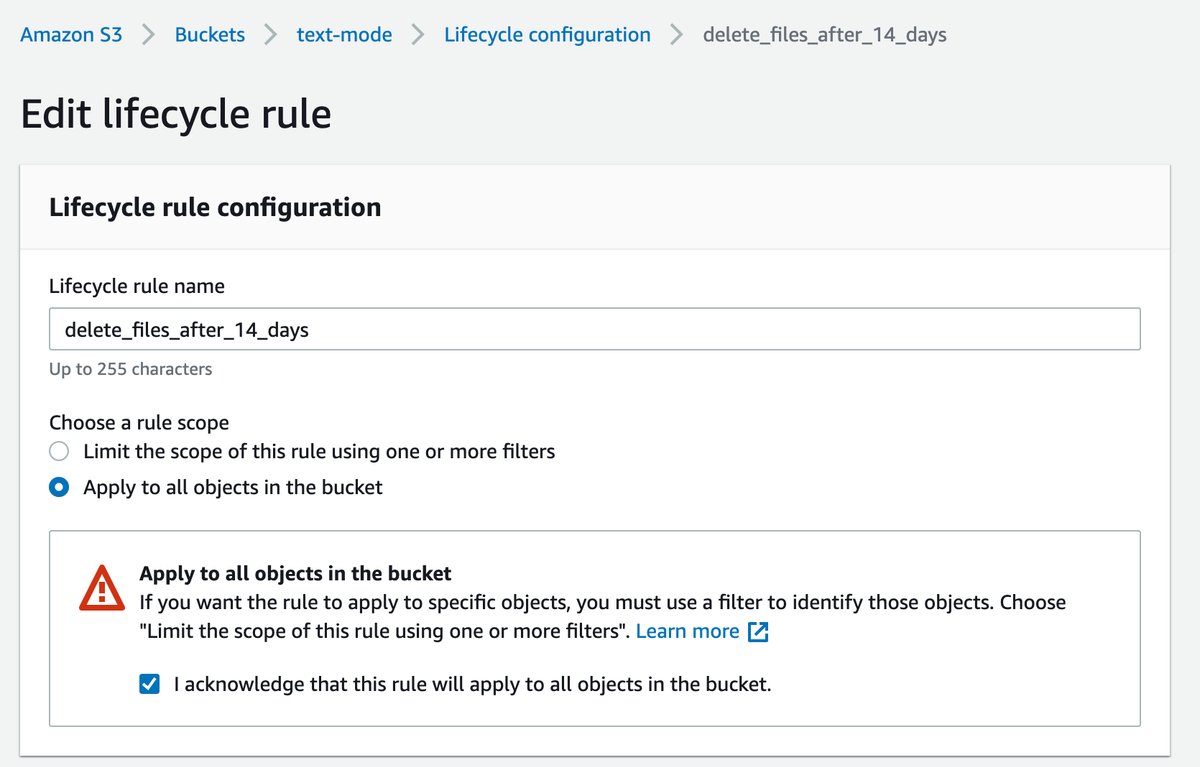Viewport: 1200px width, 767px height.
Task: Click the Limit the scope radio label text
Action: (x=320, y=451)
